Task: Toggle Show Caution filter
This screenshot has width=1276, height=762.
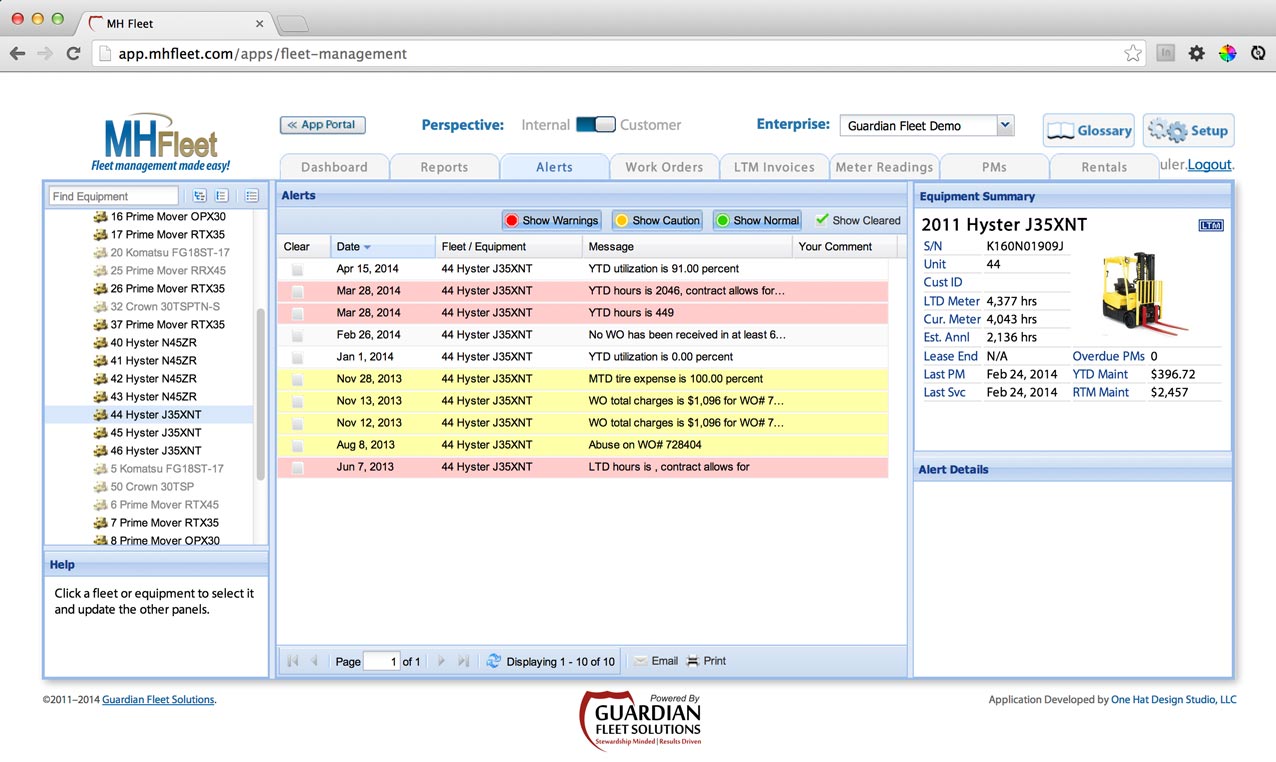Action: point(657,220)
